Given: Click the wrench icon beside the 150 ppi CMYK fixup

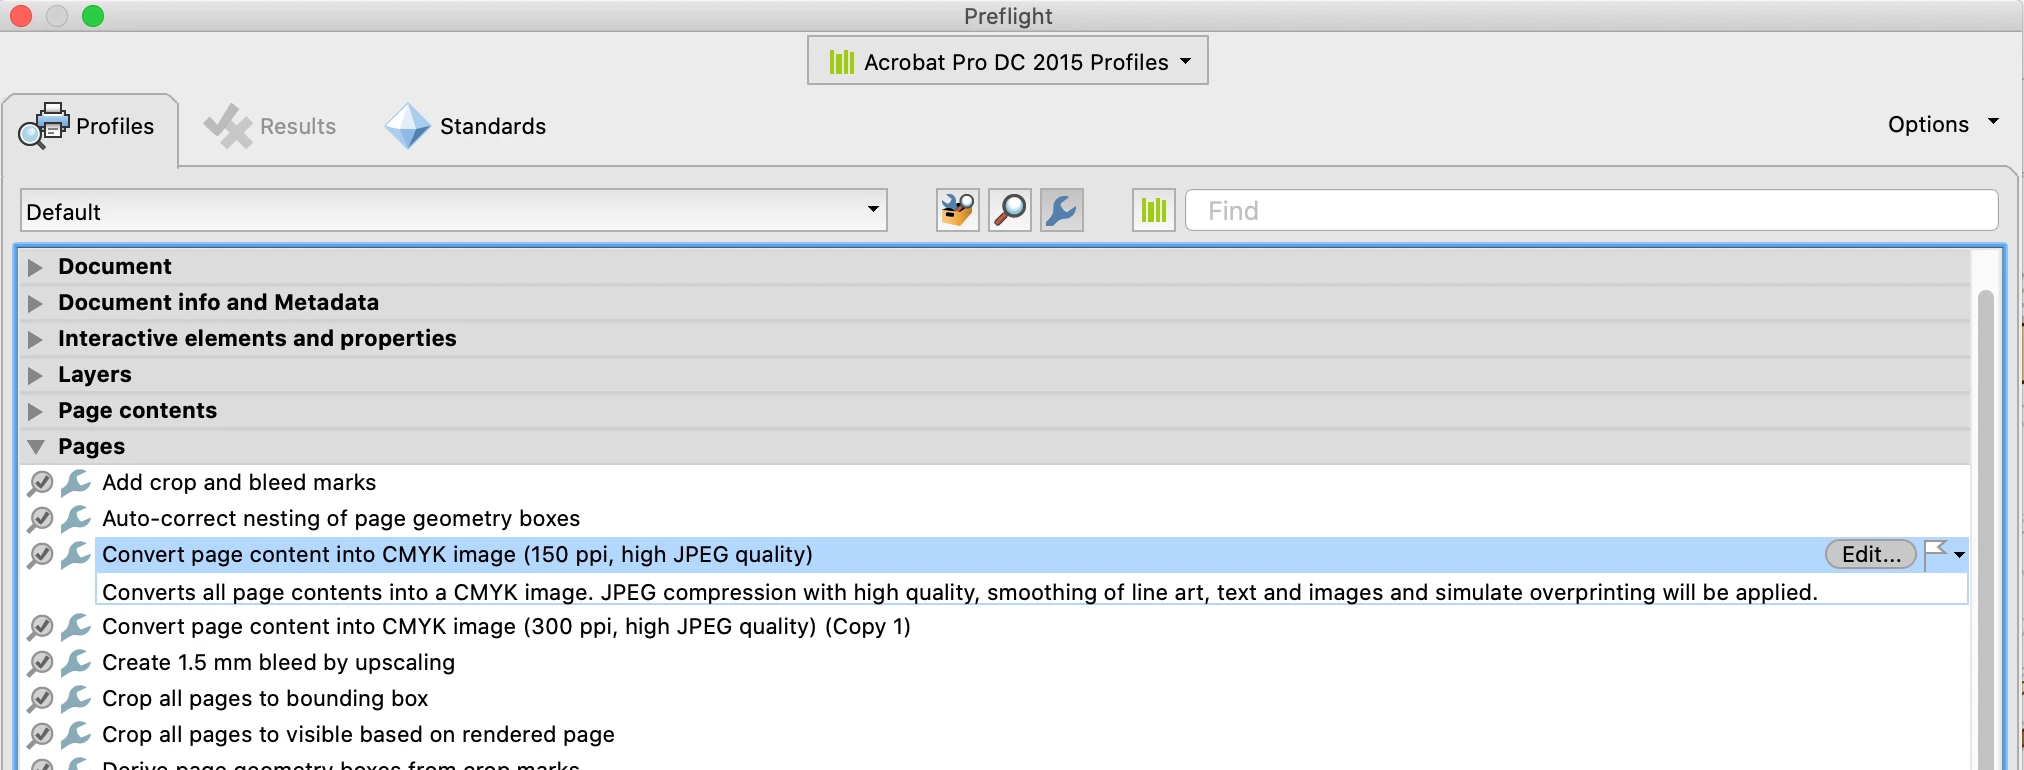Looking at the screenshot, I should click(x=76, y=555).
